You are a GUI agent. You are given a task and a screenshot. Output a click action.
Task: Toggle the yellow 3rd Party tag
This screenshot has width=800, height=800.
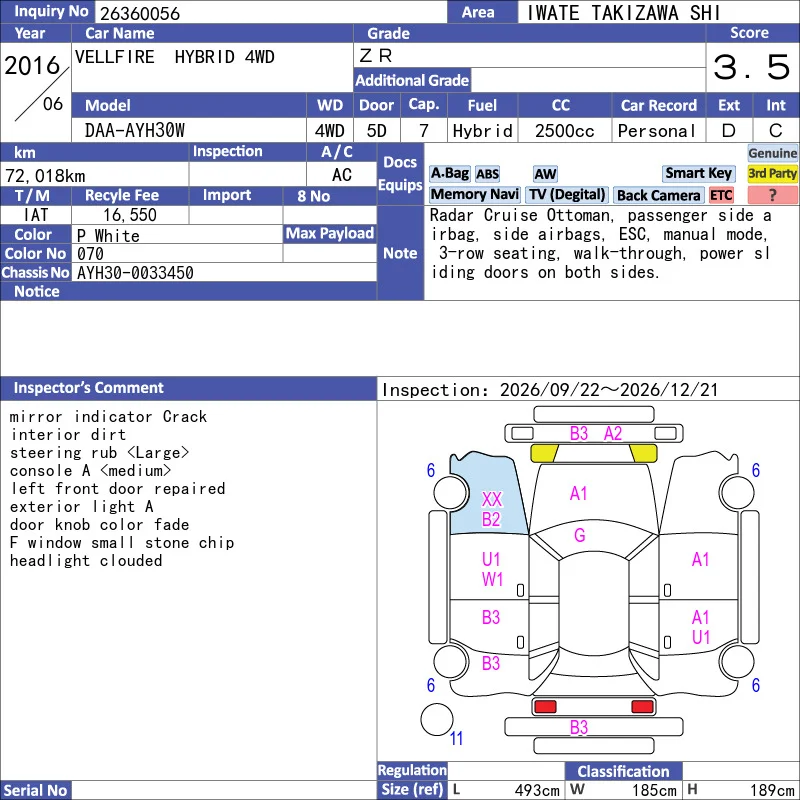[x=772, y=173]
